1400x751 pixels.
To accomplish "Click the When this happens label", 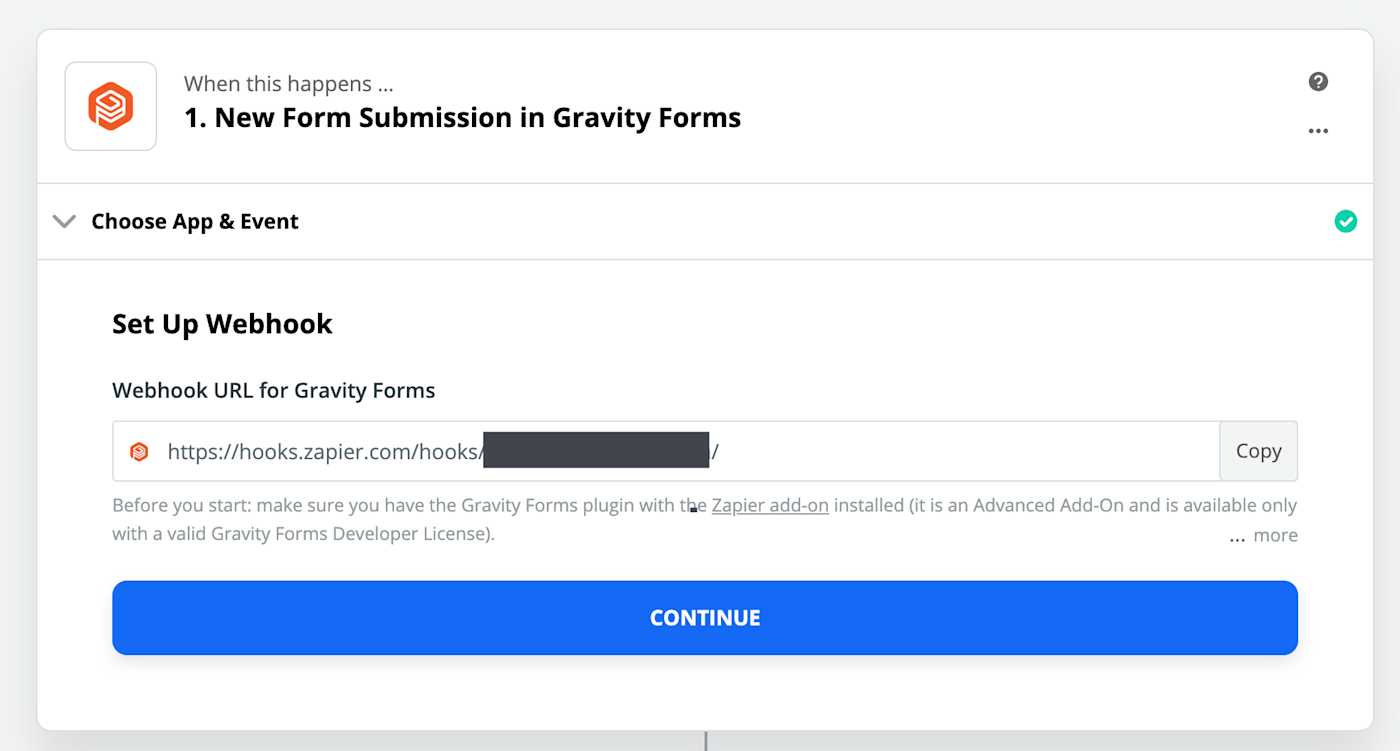I will tap(278, 84).
